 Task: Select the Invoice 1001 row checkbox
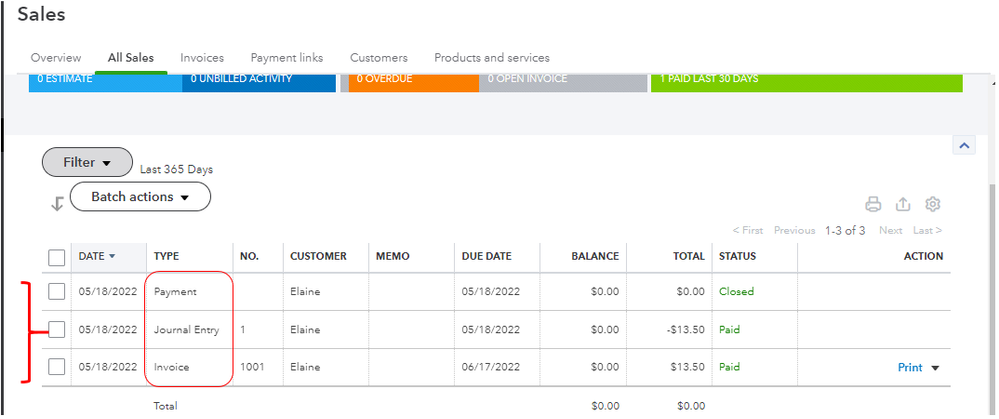[x=57, y=367]
